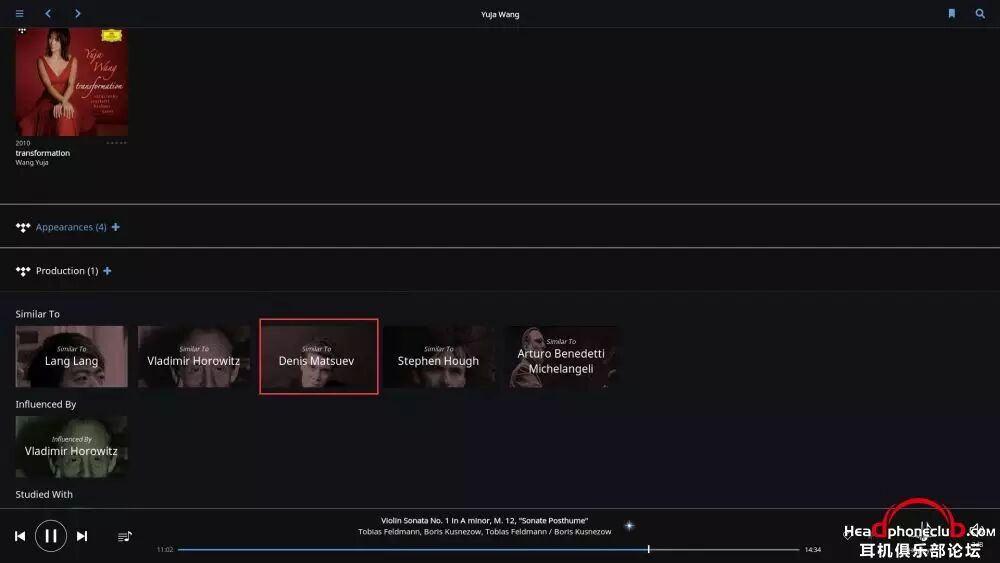Go back with the left arrow
The width and height of the screenshot is (1000, 563).
click(48, 13)
